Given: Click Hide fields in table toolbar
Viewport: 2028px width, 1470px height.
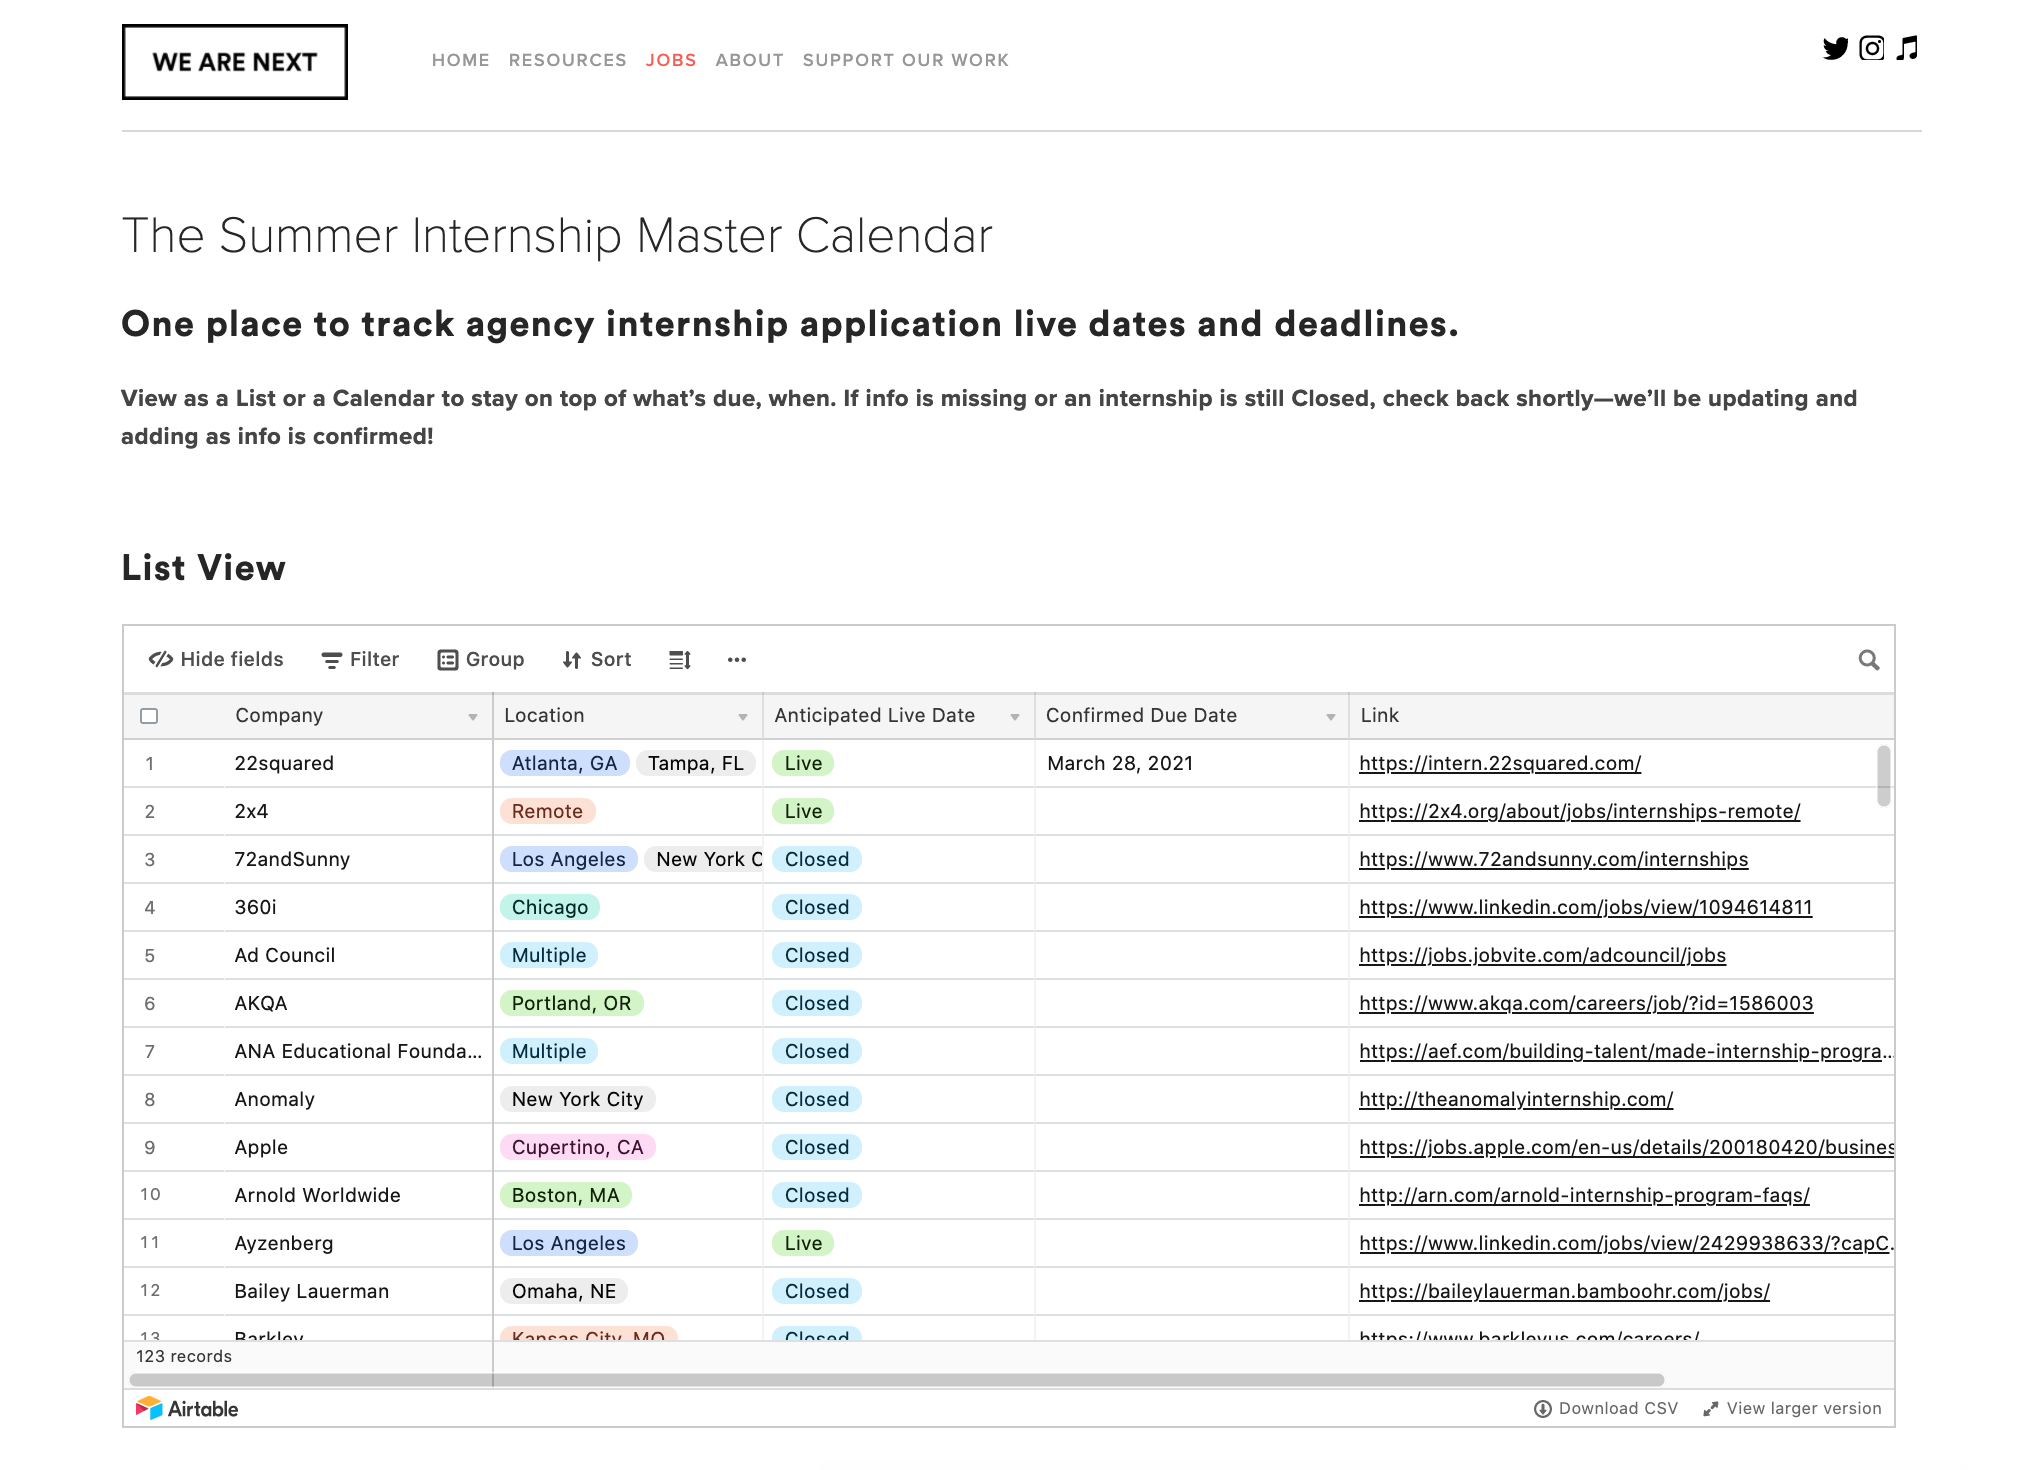Looking at the screenshot, I should point(216,659).
